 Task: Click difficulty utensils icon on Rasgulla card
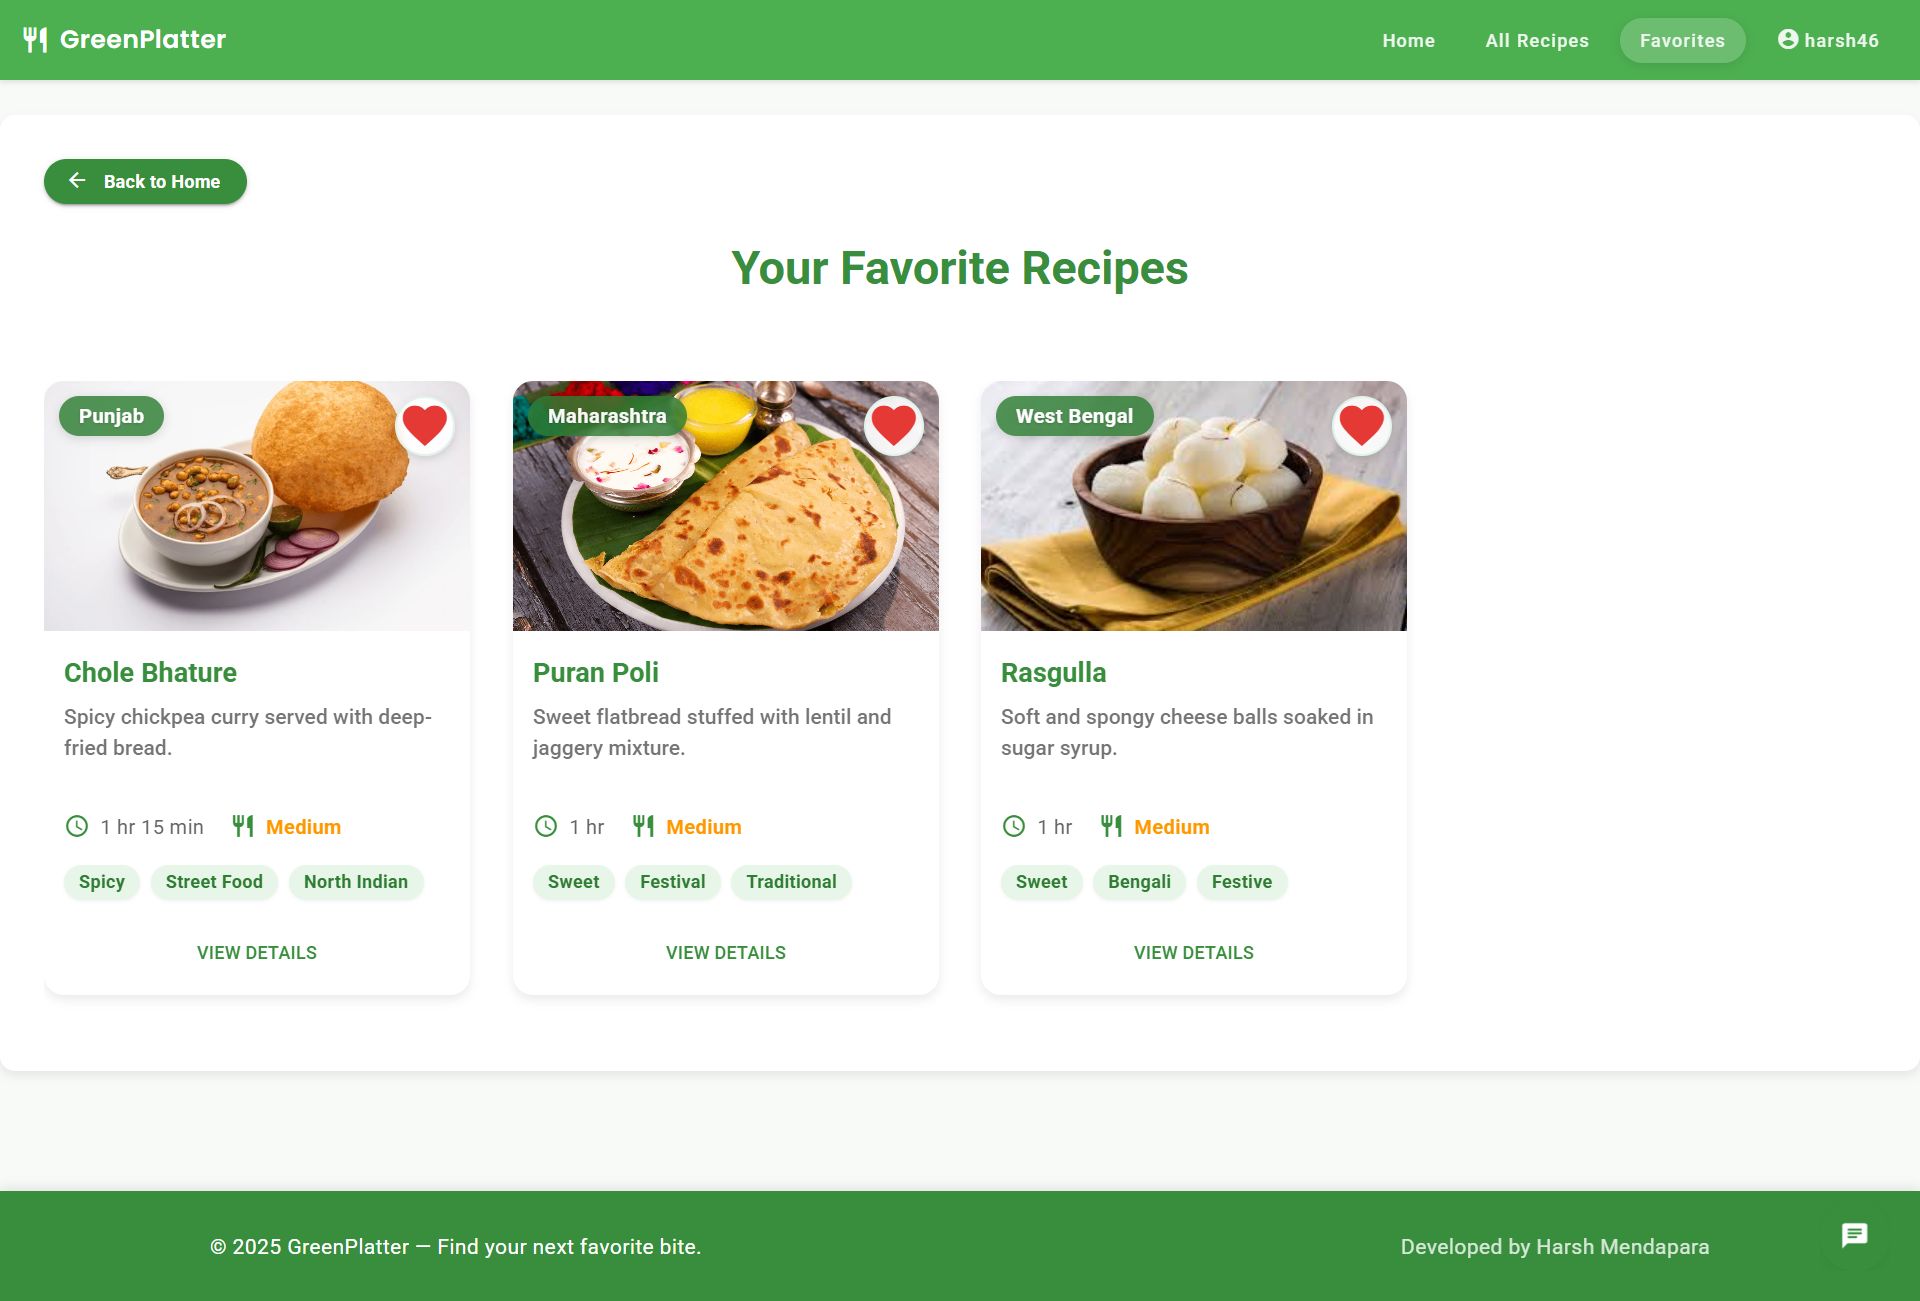point(1111,826)
